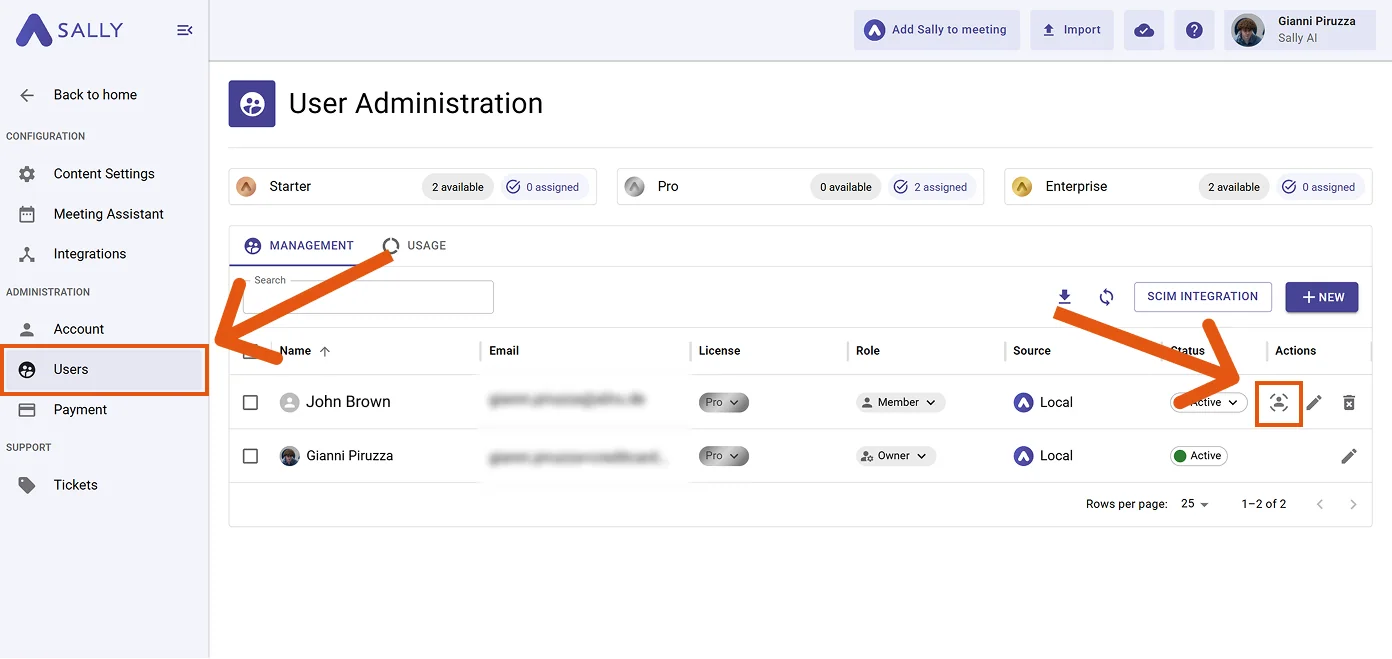The width and height of the screenshot is (1392, 659).
Task: Open John Brown Active status dropdown
Action: click(x=1209, y=402)
